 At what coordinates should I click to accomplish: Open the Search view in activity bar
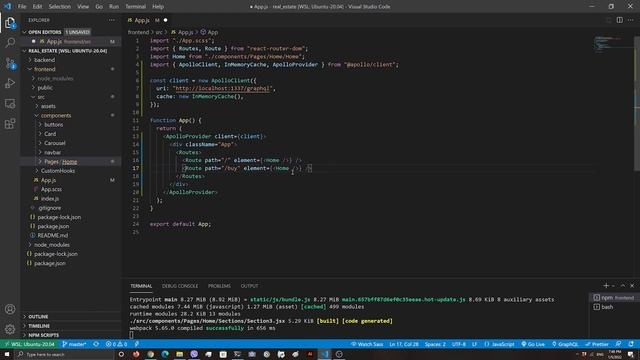coord(10,42)
